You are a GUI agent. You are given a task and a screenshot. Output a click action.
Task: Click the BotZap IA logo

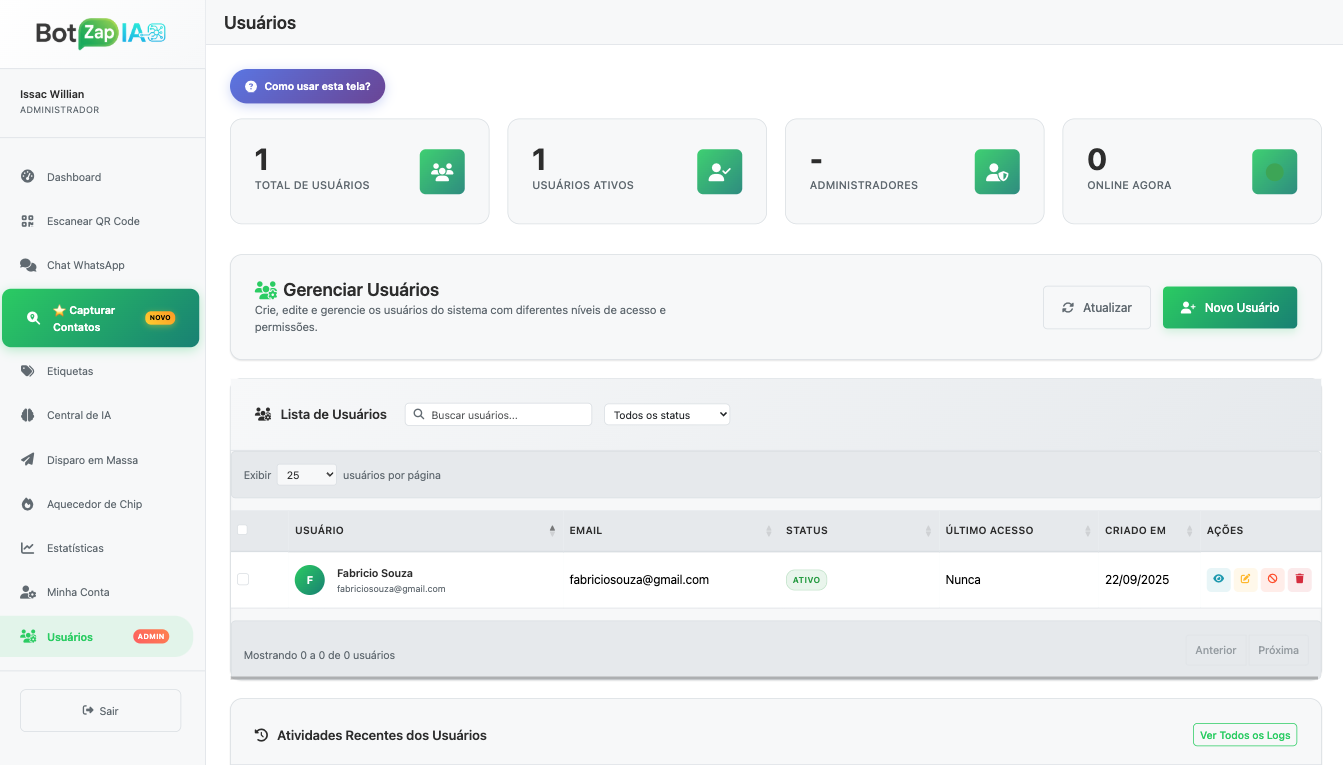click(x=101, y=34)
